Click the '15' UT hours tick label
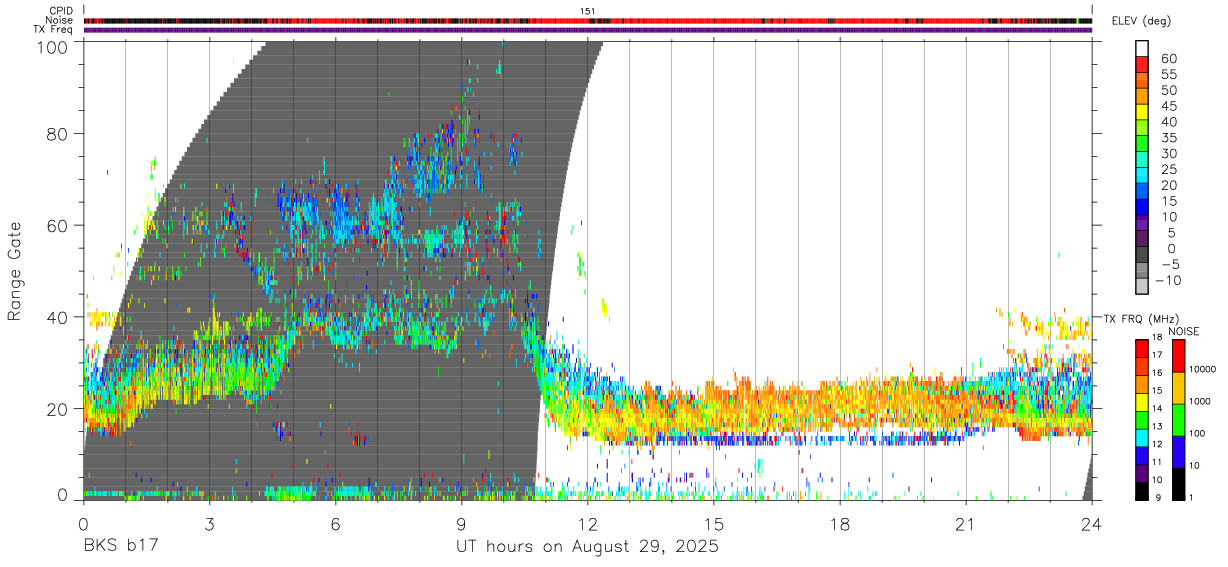This screenshot has height=567, width=1228. 714,523
